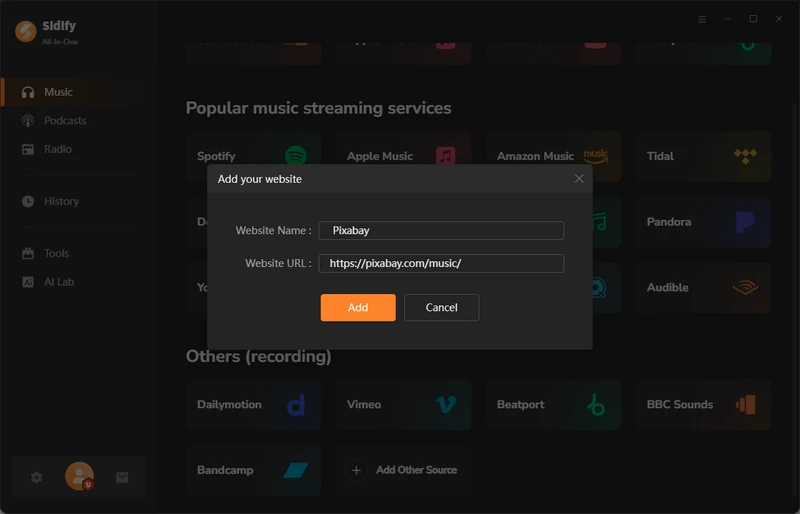The image size is (800, 514).
Task: Select the Dailymotion recording source
Action: pyautogui.click(x=254, y=404)
